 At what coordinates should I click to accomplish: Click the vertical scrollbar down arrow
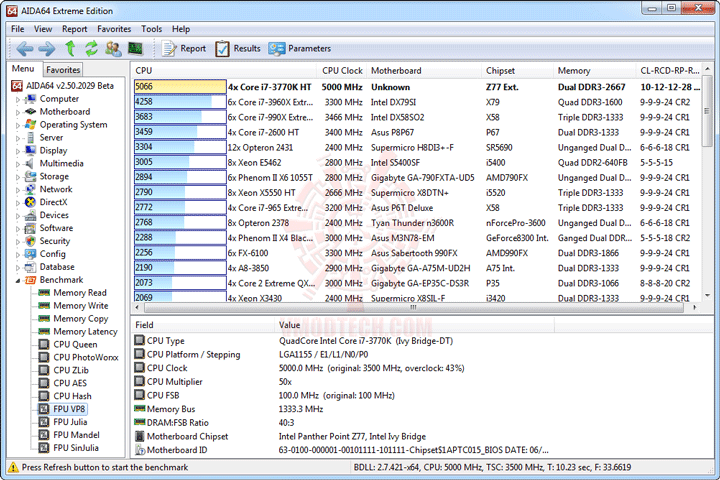click(x=707, y=295)
